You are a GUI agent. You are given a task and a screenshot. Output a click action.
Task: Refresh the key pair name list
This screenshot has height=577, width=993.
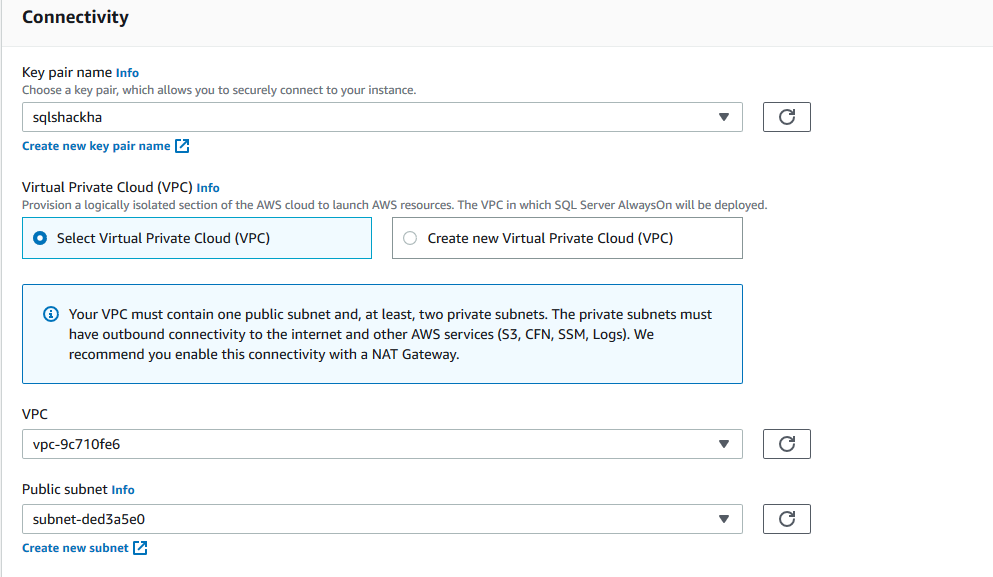point(786,117)
